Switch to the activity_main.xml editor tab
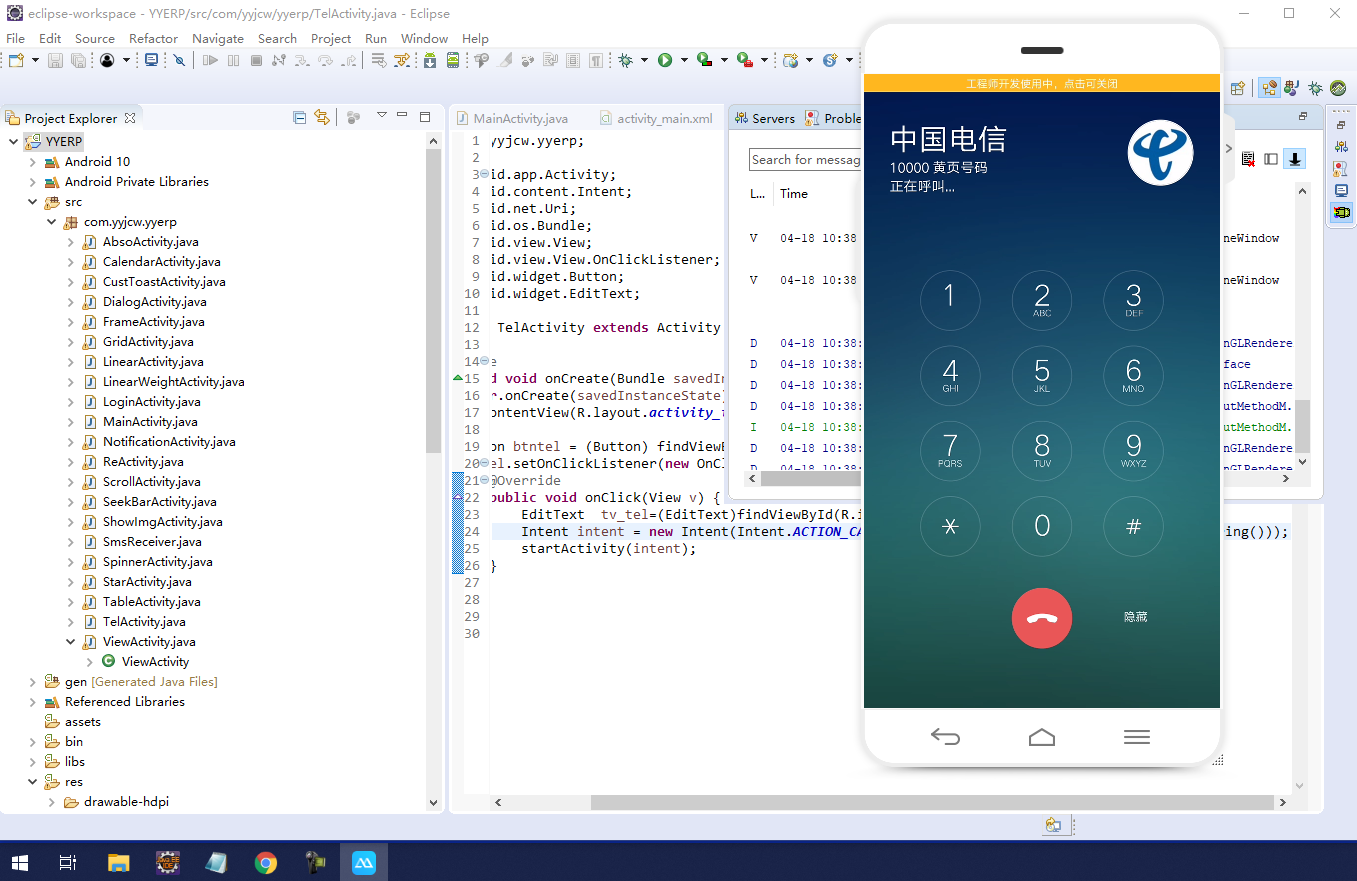Screen dimensions: 1357x881 [665, 118]
